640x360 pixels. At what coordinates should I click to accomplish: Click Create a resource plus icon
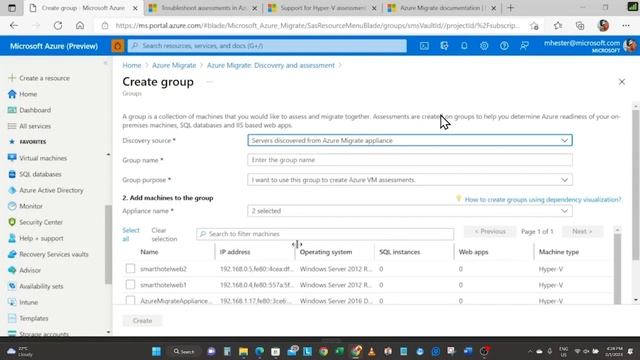click(x=12, y=78)
